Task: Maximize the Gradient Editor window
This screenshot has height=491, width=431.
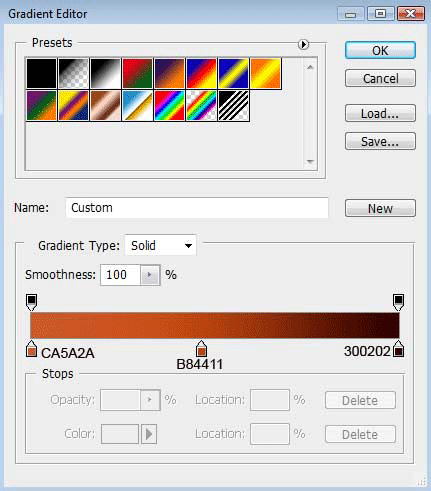Action: (380, 14)
